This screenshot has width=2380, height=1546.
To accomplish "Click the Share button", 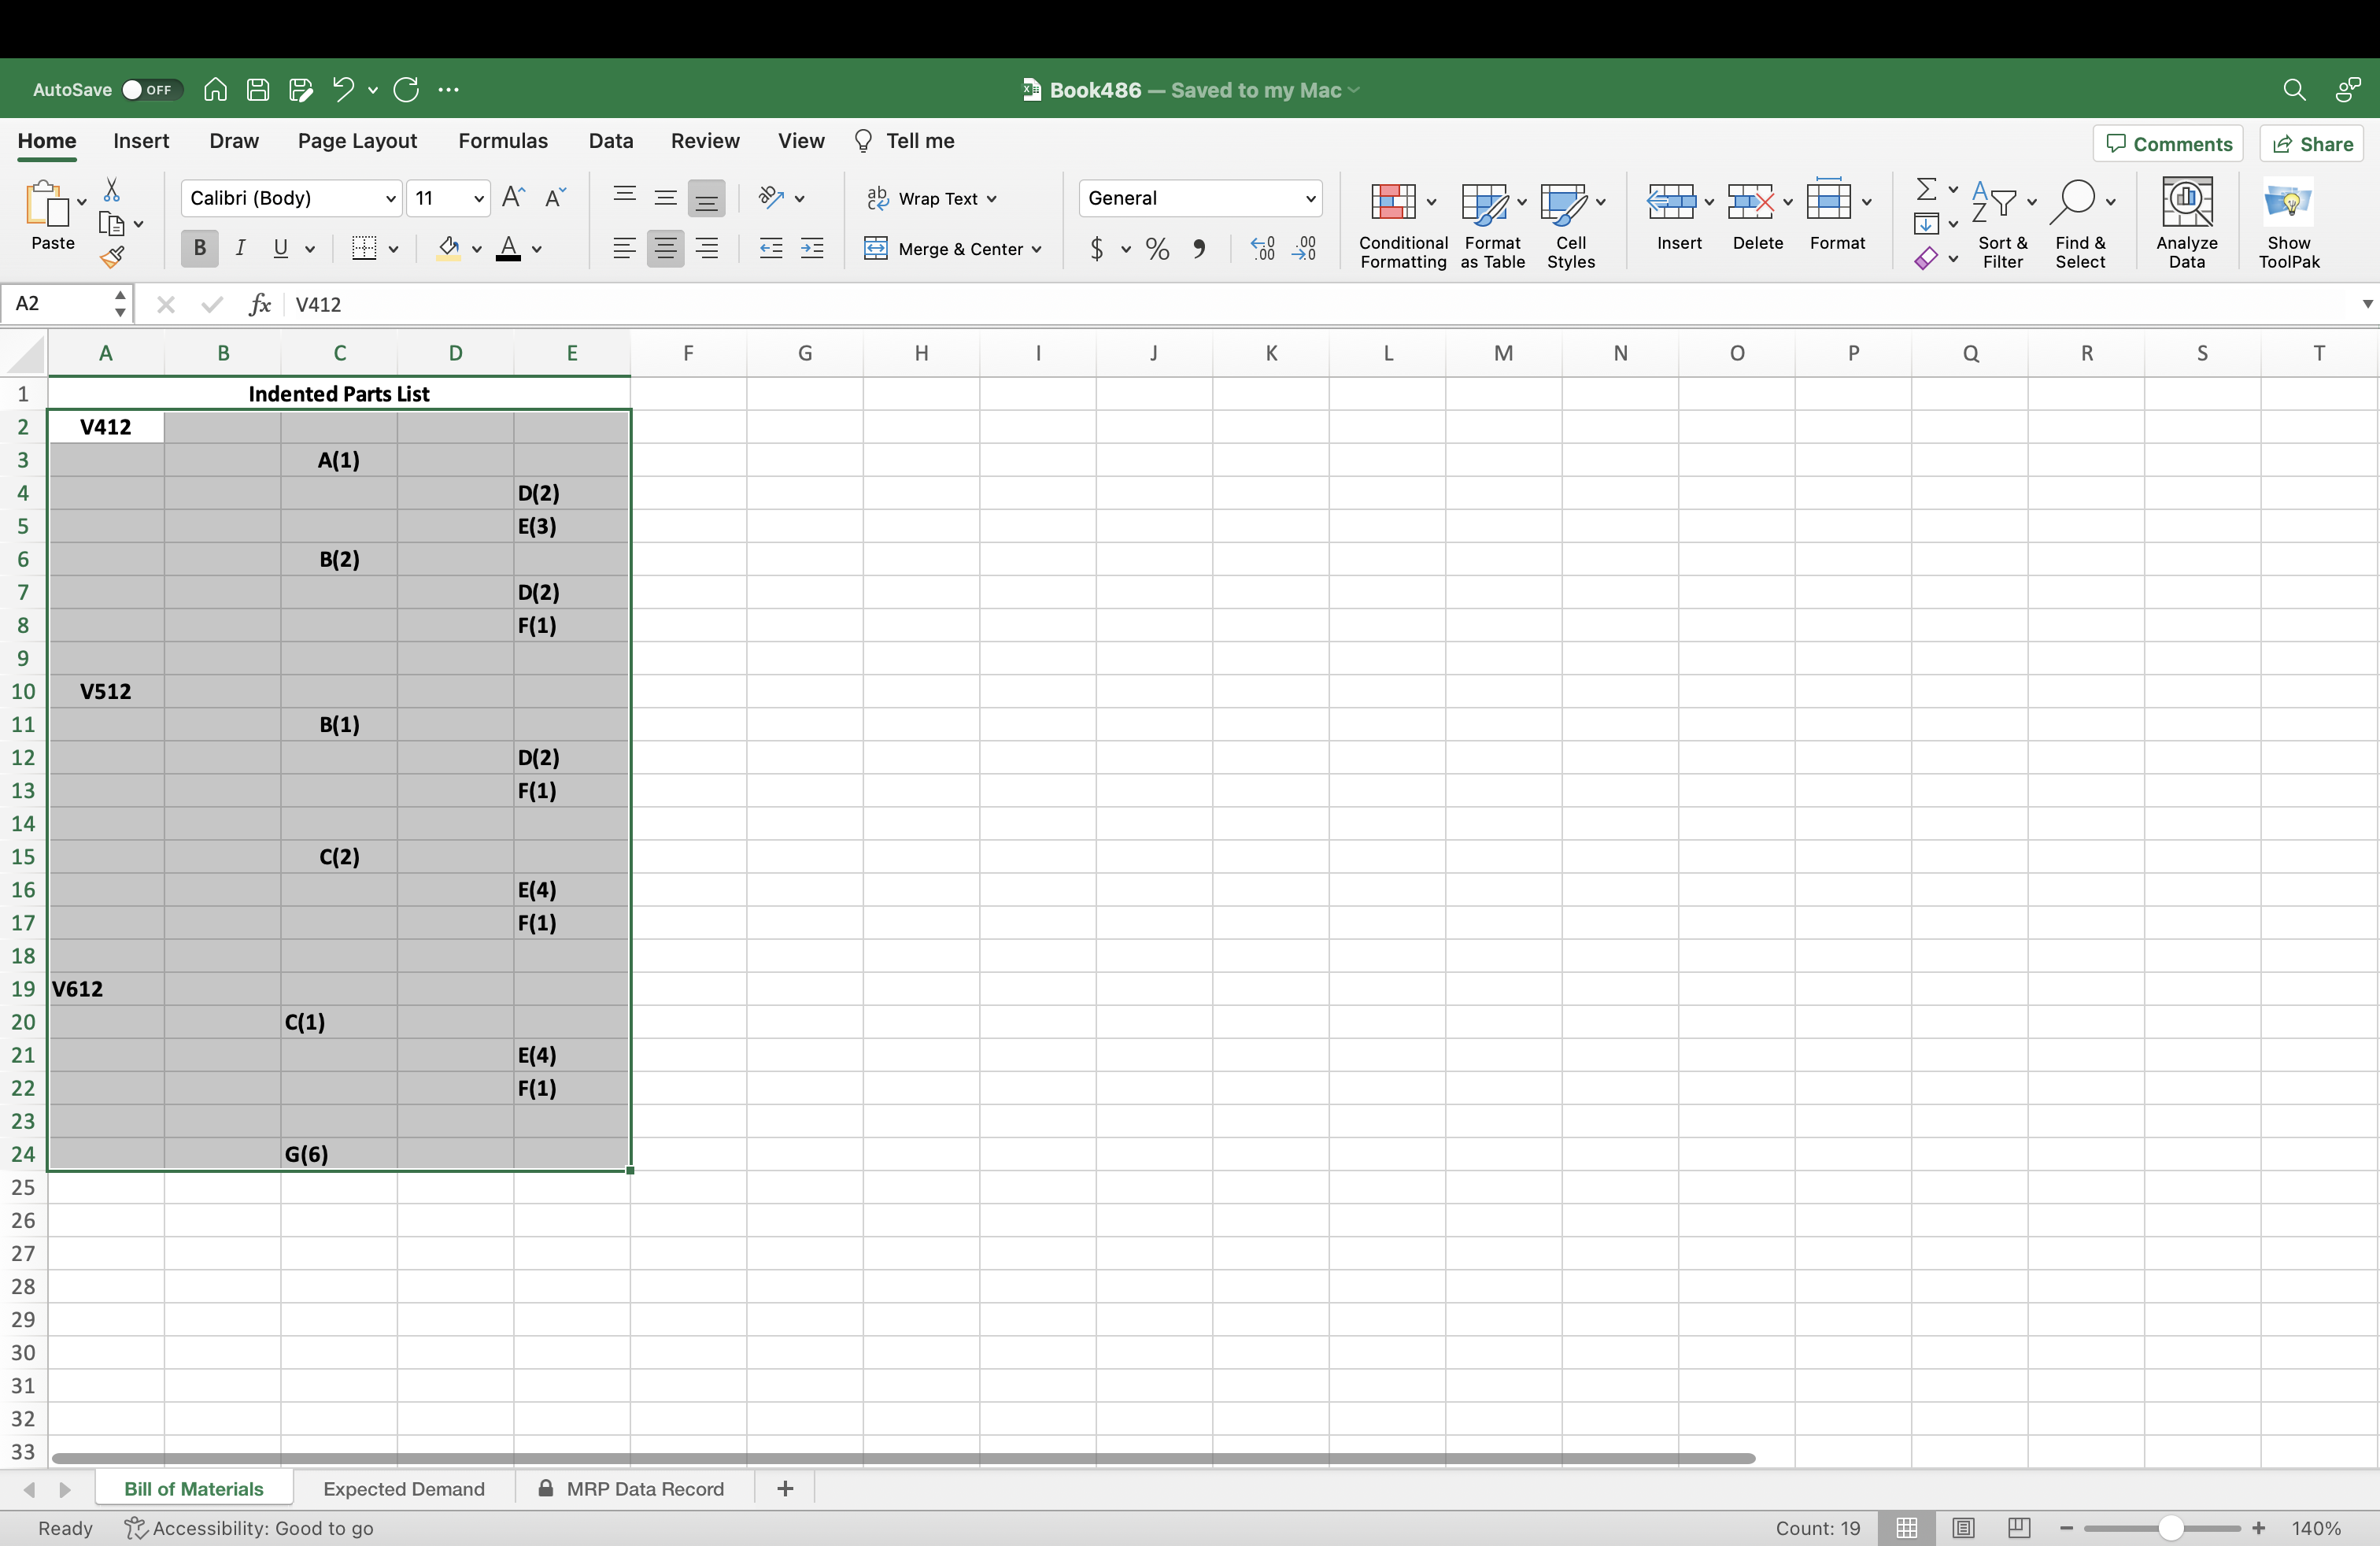I will (2312, 143).
